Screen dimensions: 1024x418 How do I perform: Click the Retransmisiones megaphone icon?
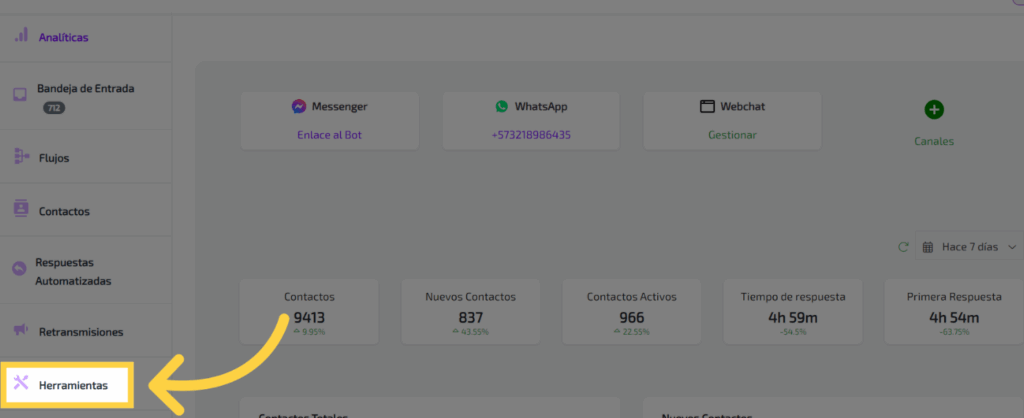point(19,330)
